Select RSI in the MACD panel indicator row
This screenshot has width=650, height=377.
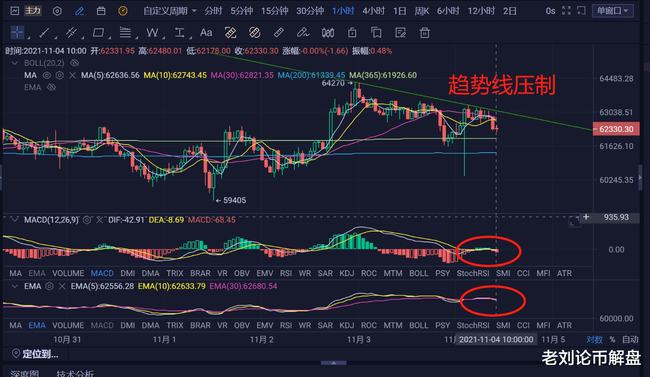coord(286,273)
